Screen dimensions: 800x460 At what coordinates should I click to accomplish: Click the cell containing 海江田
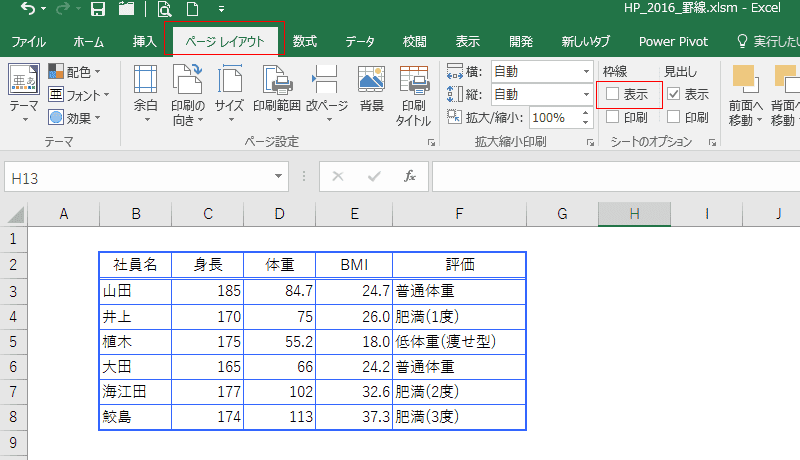[x=136, y=392]
